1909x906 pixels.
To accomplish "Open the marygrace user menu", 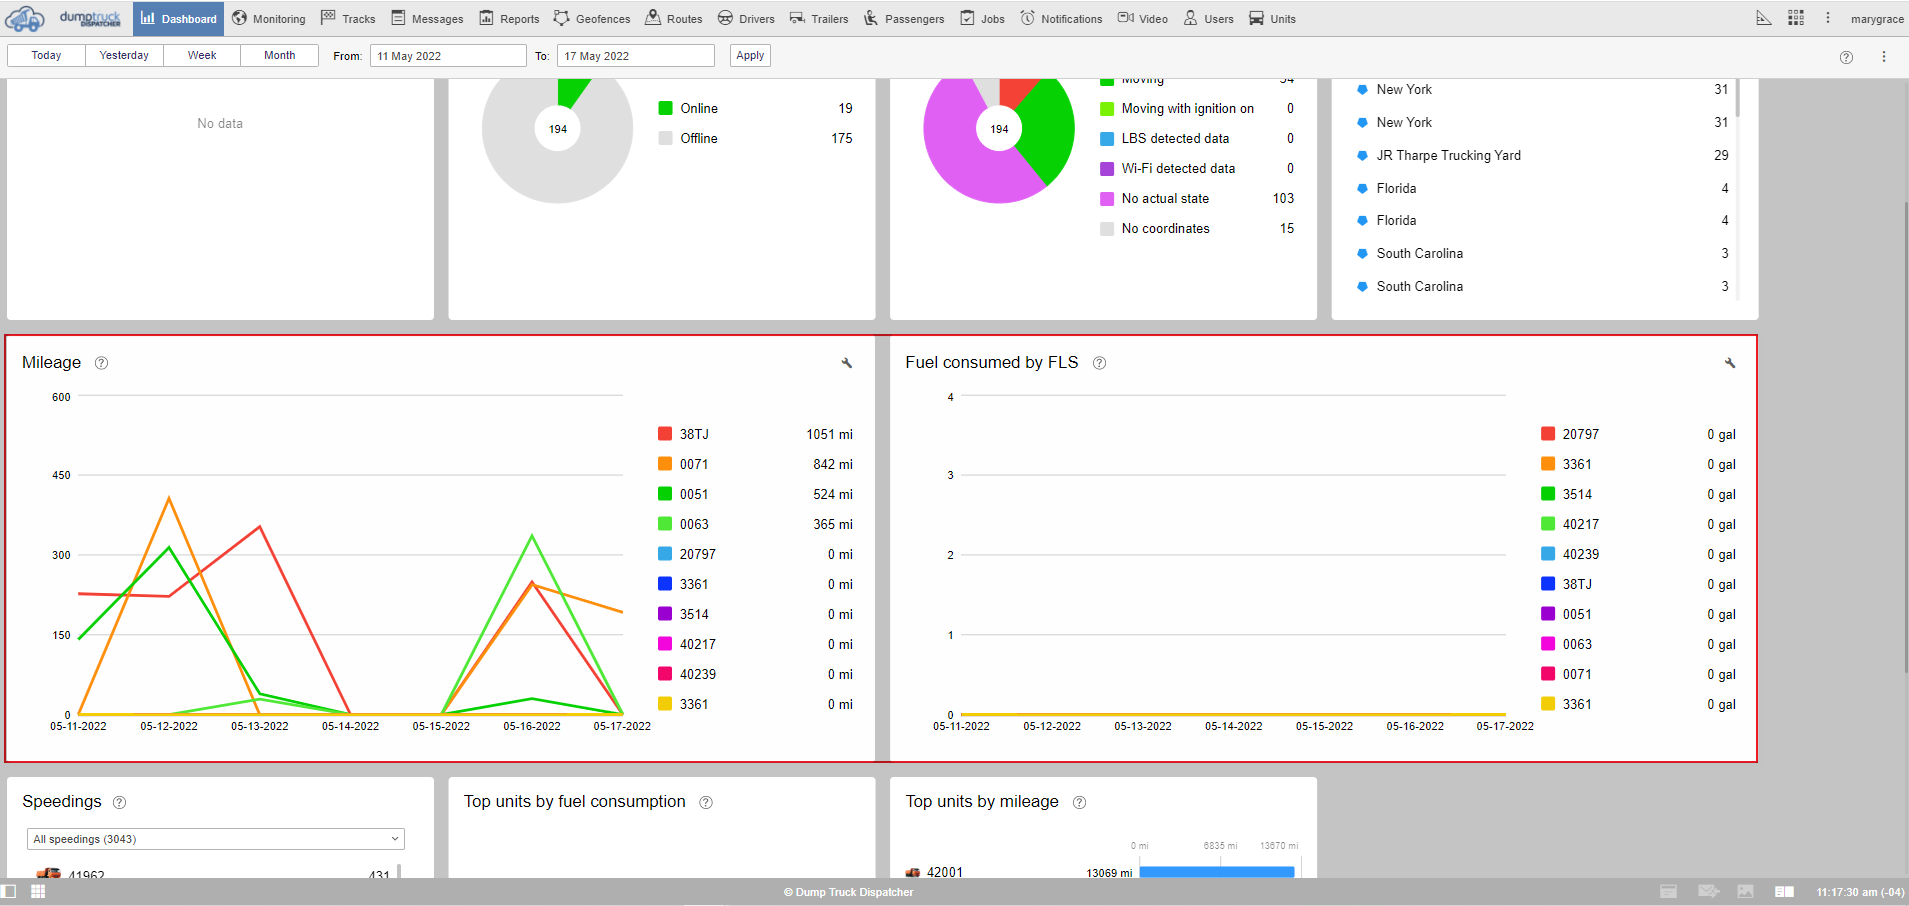I will click(x=1876, y=19).
